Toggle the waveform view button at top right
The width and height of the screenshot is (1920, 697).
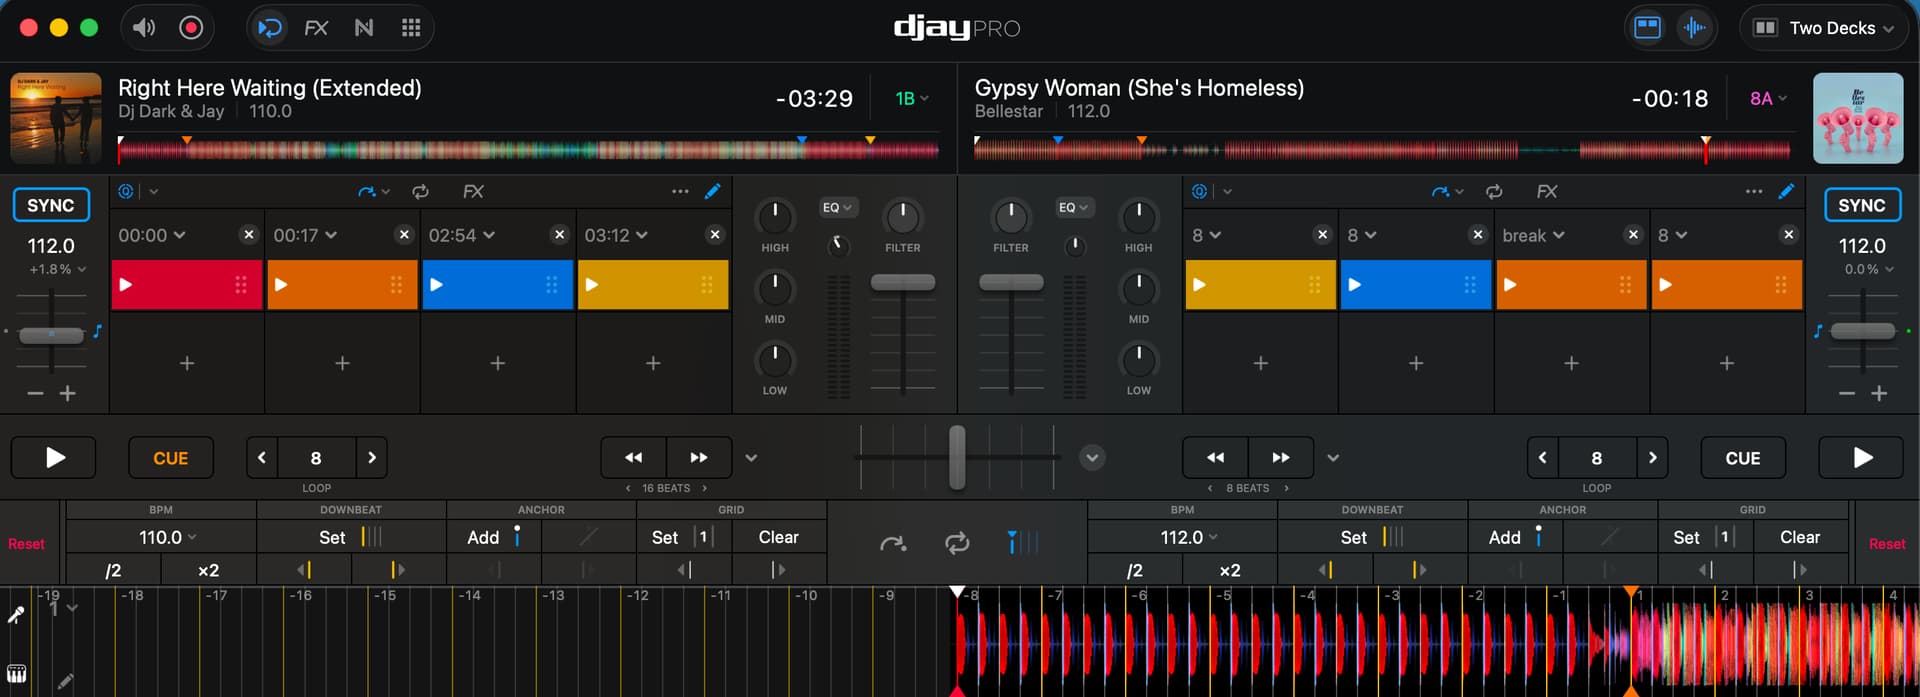pos(1694,28)
